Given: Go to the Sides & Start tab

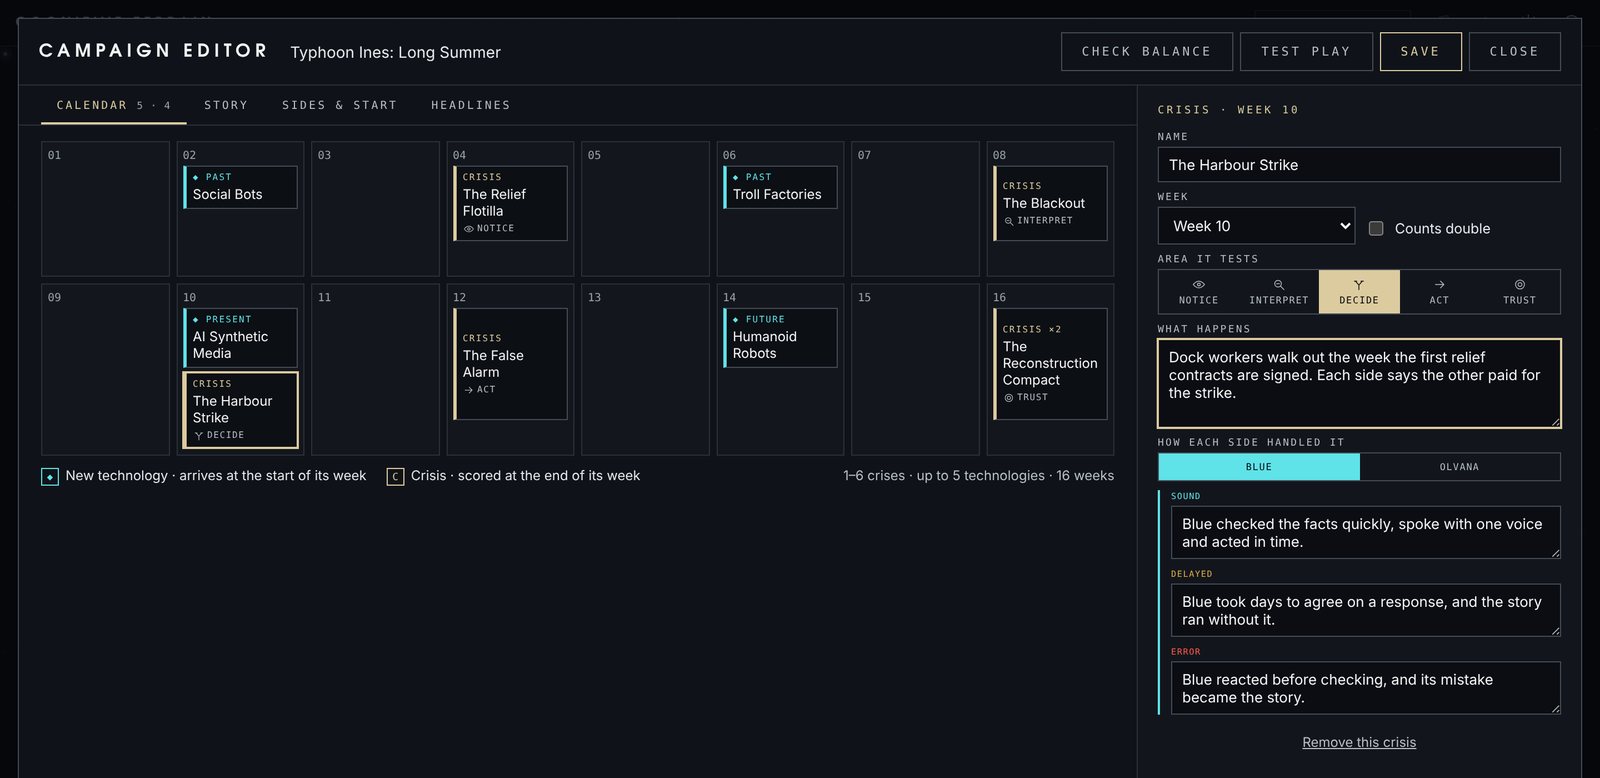Looking at the screenshot, I should (x=339, y=105).
